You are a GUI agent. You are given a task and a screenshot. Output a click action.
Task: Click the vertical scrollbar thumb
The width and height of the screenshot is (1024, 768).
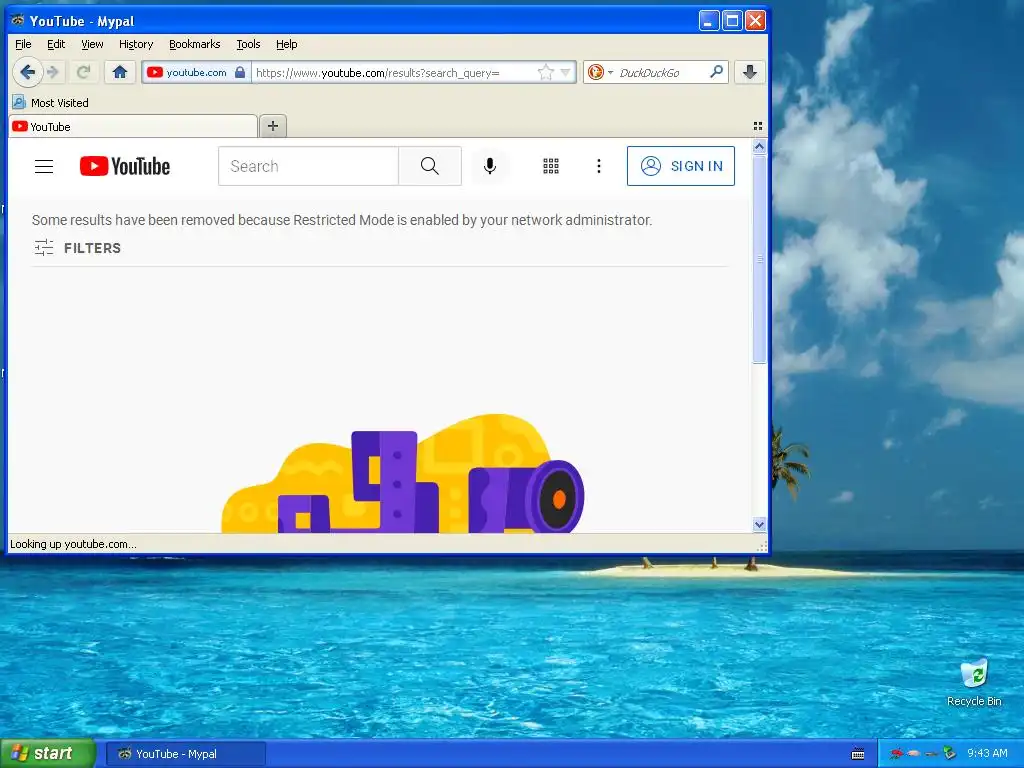[759, 259]
